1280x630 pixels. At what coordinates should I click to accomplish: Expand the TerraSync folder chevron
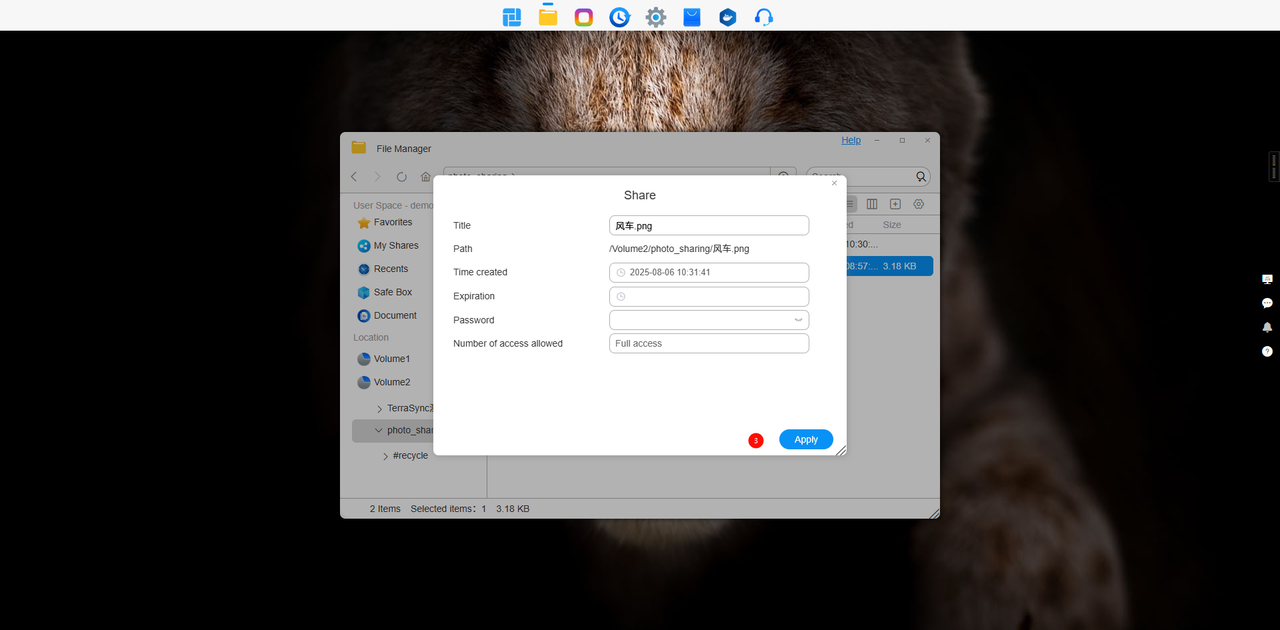pyautogui.click(x=380, y=409)
